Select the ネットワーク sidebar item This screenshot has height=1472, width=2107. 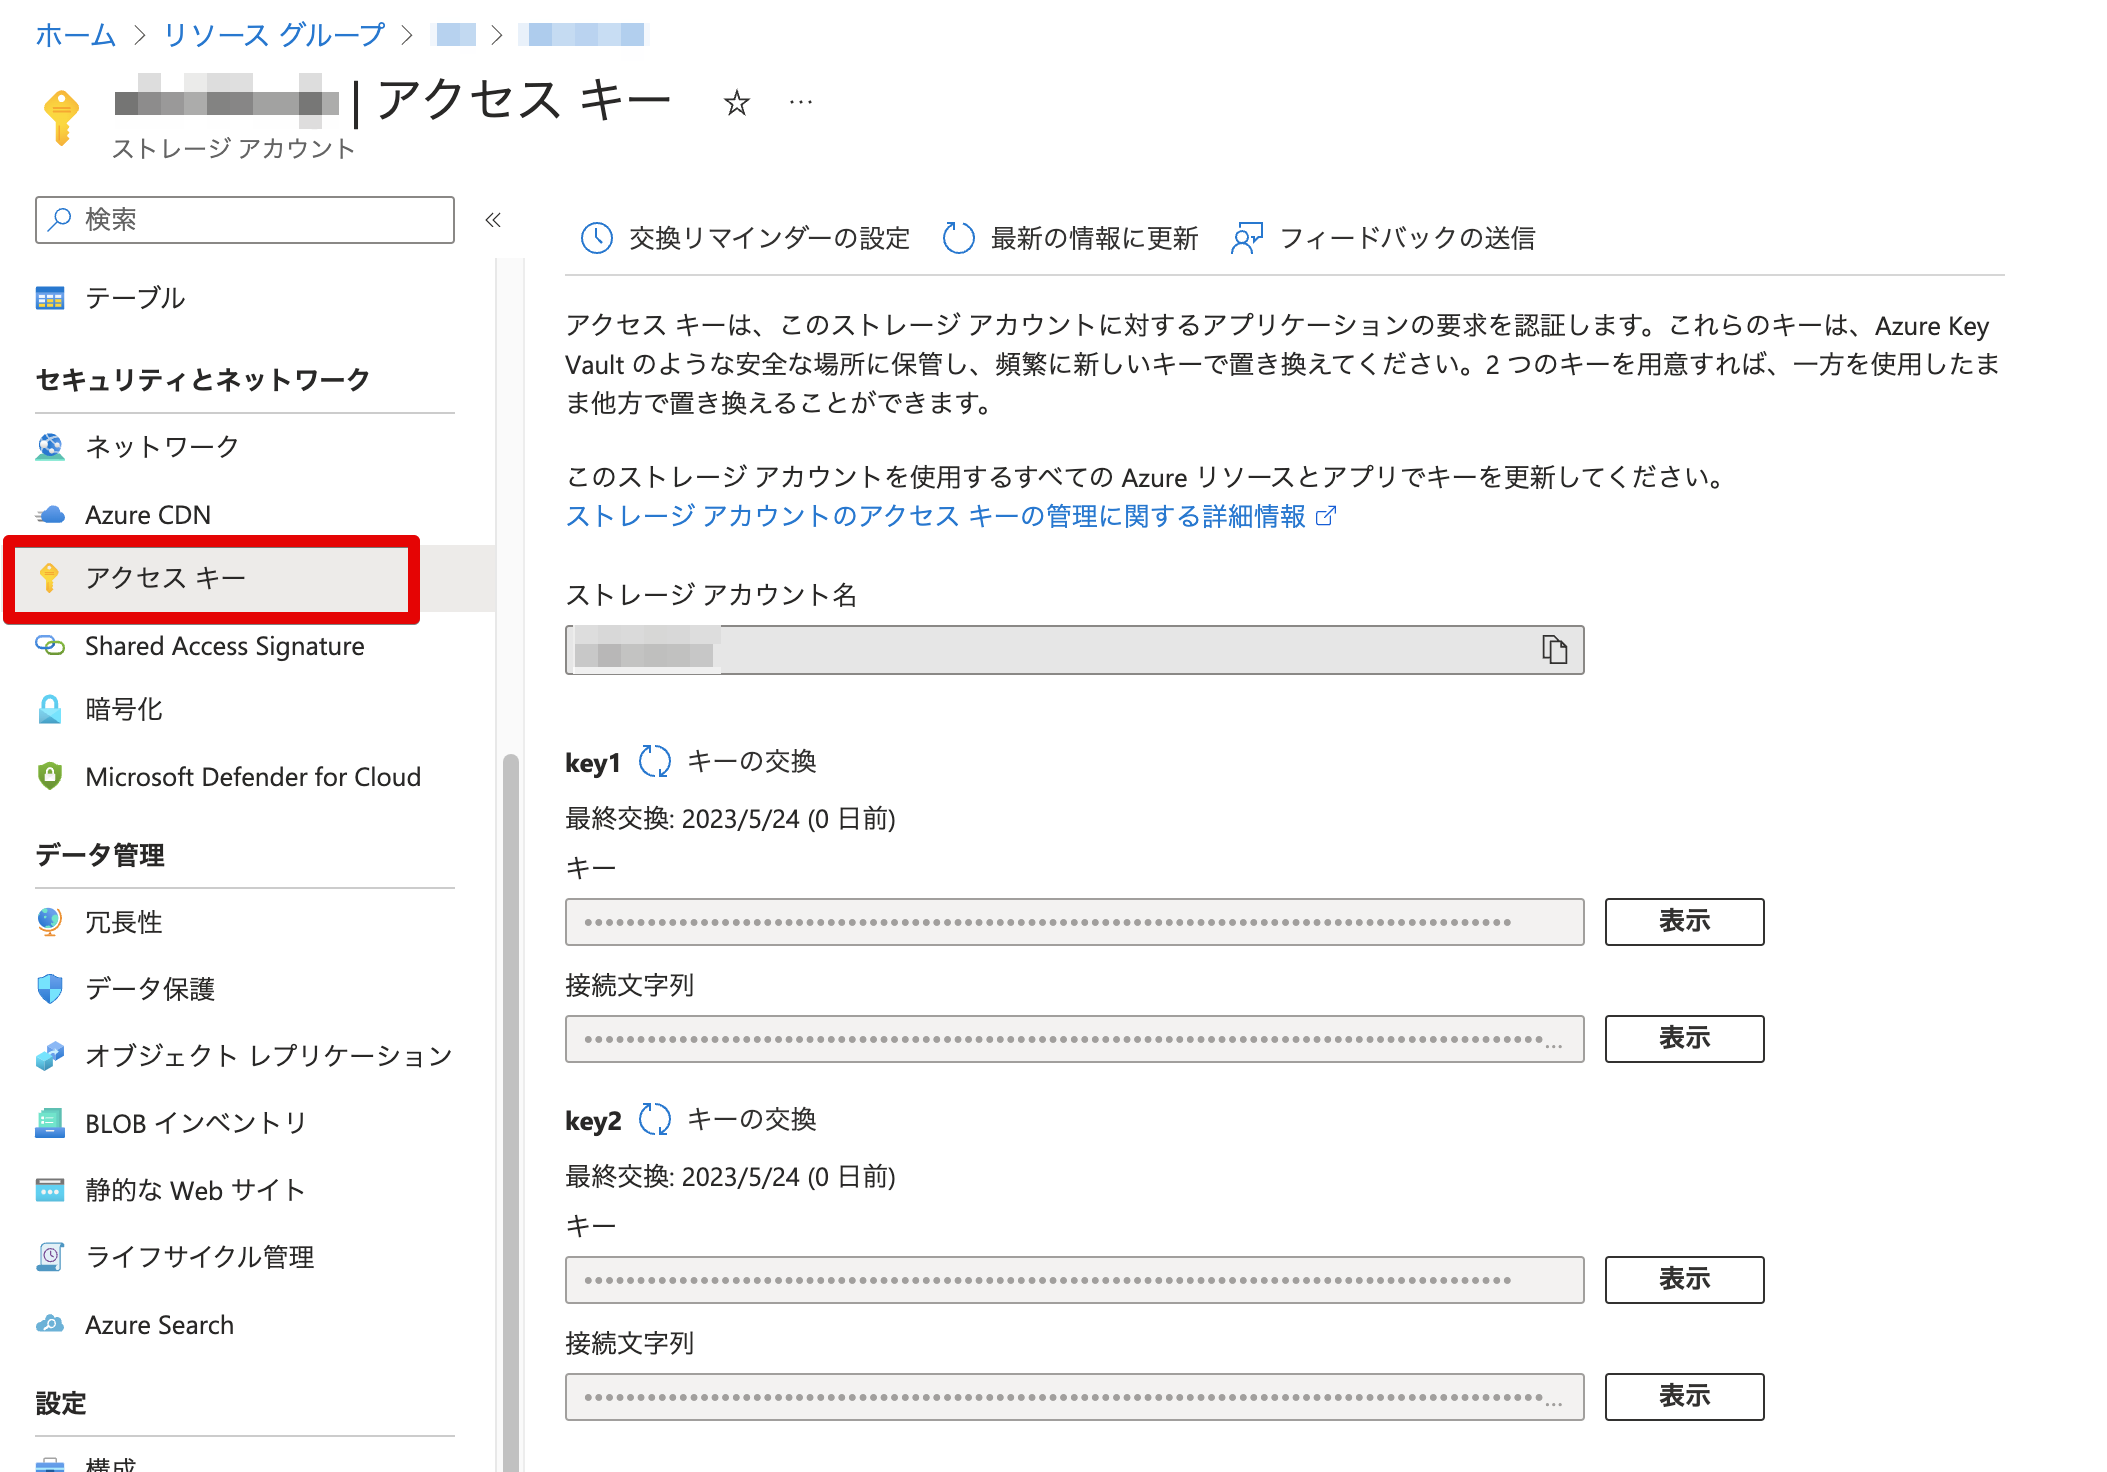click(161, 447)
